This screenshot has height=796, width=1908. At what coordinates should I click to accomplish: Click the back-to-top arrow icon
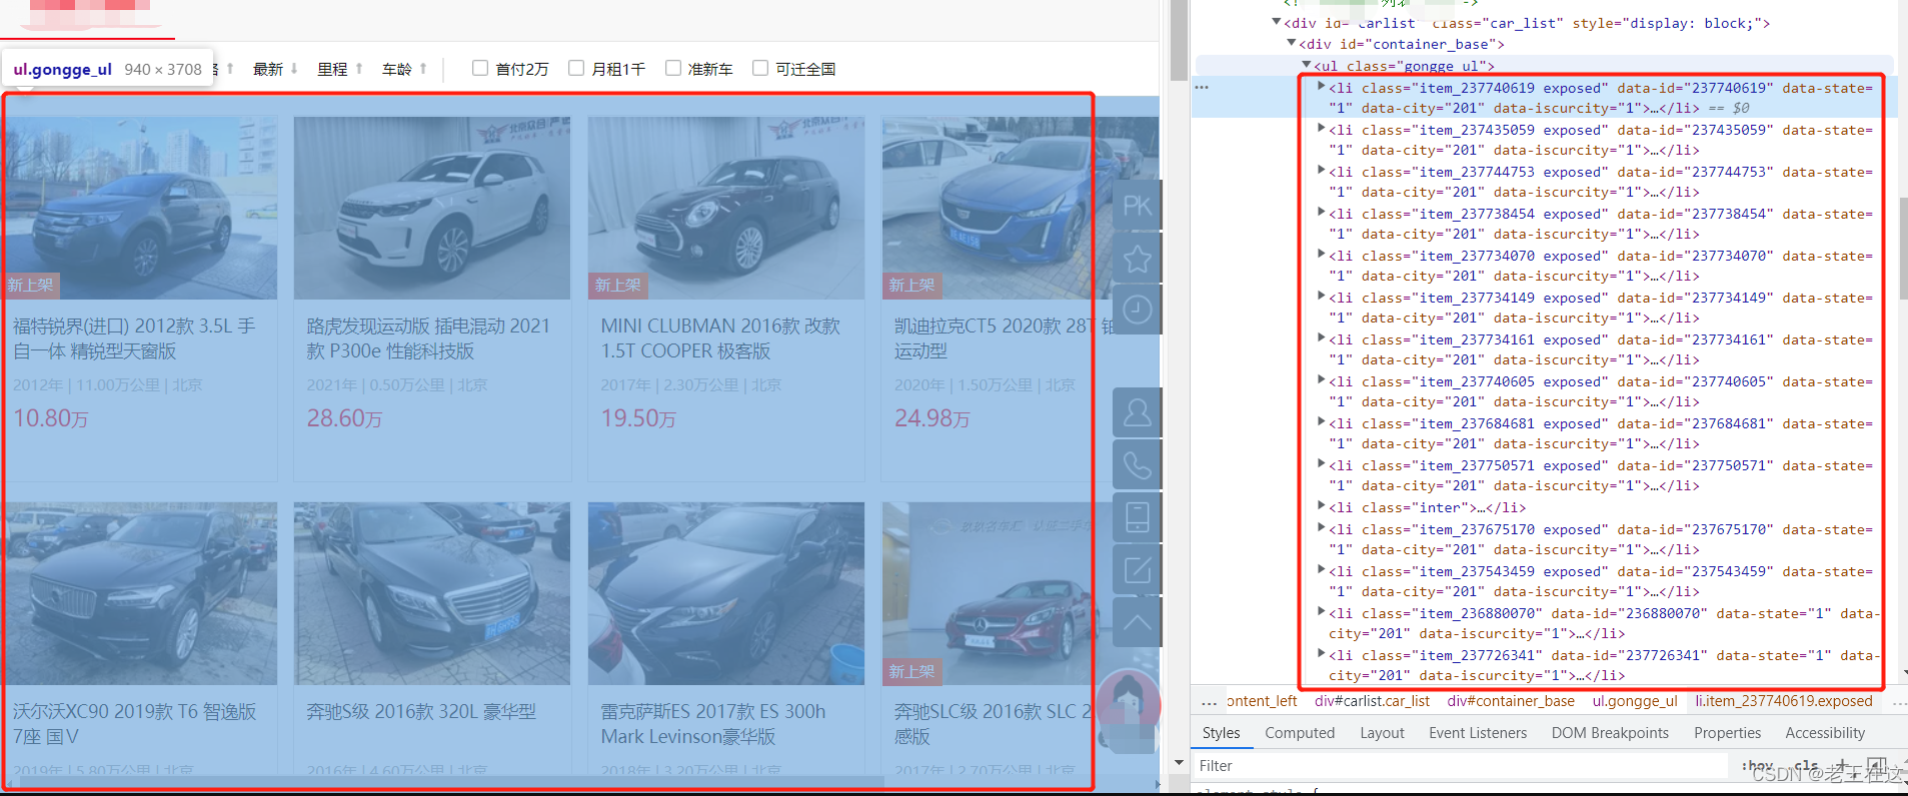pos(1137,622)
